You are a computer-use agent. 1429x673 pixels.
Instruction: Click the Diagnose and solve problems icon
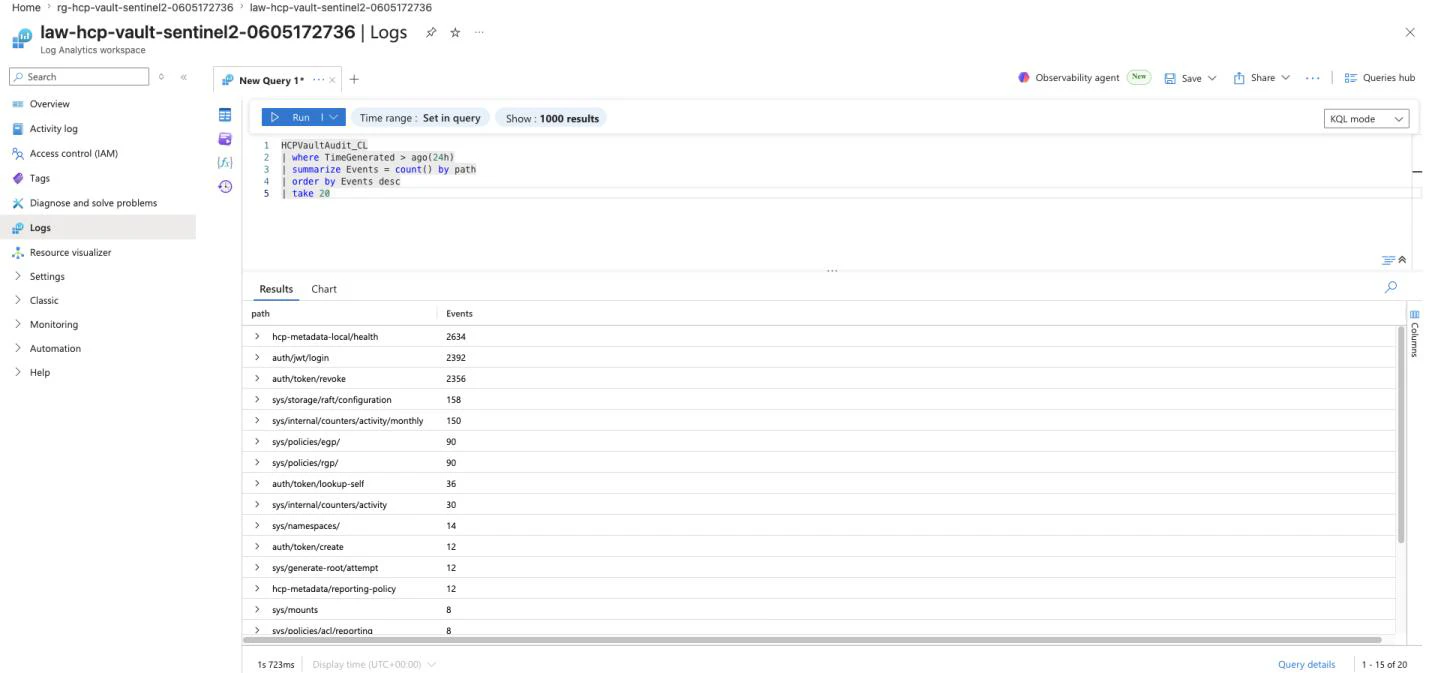(x=17, y=203)
